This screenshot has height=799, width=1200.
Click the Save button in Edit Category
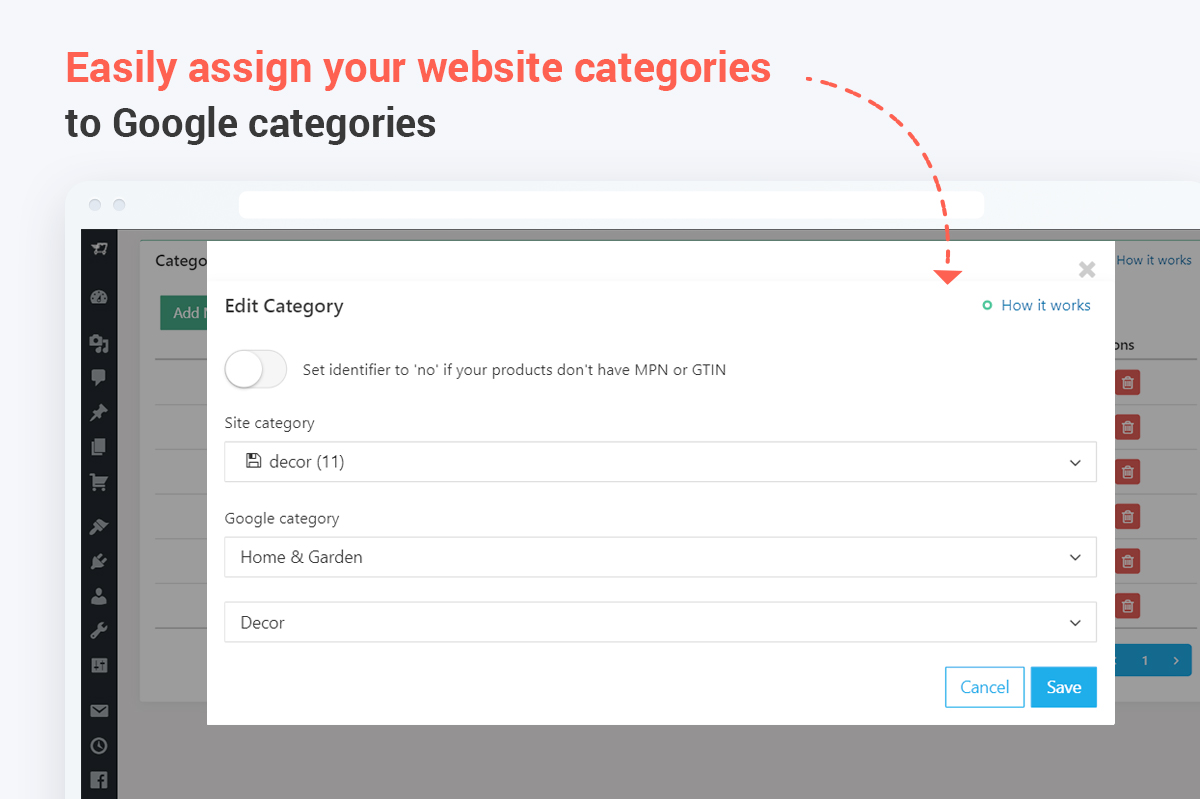coord(1063,687)
